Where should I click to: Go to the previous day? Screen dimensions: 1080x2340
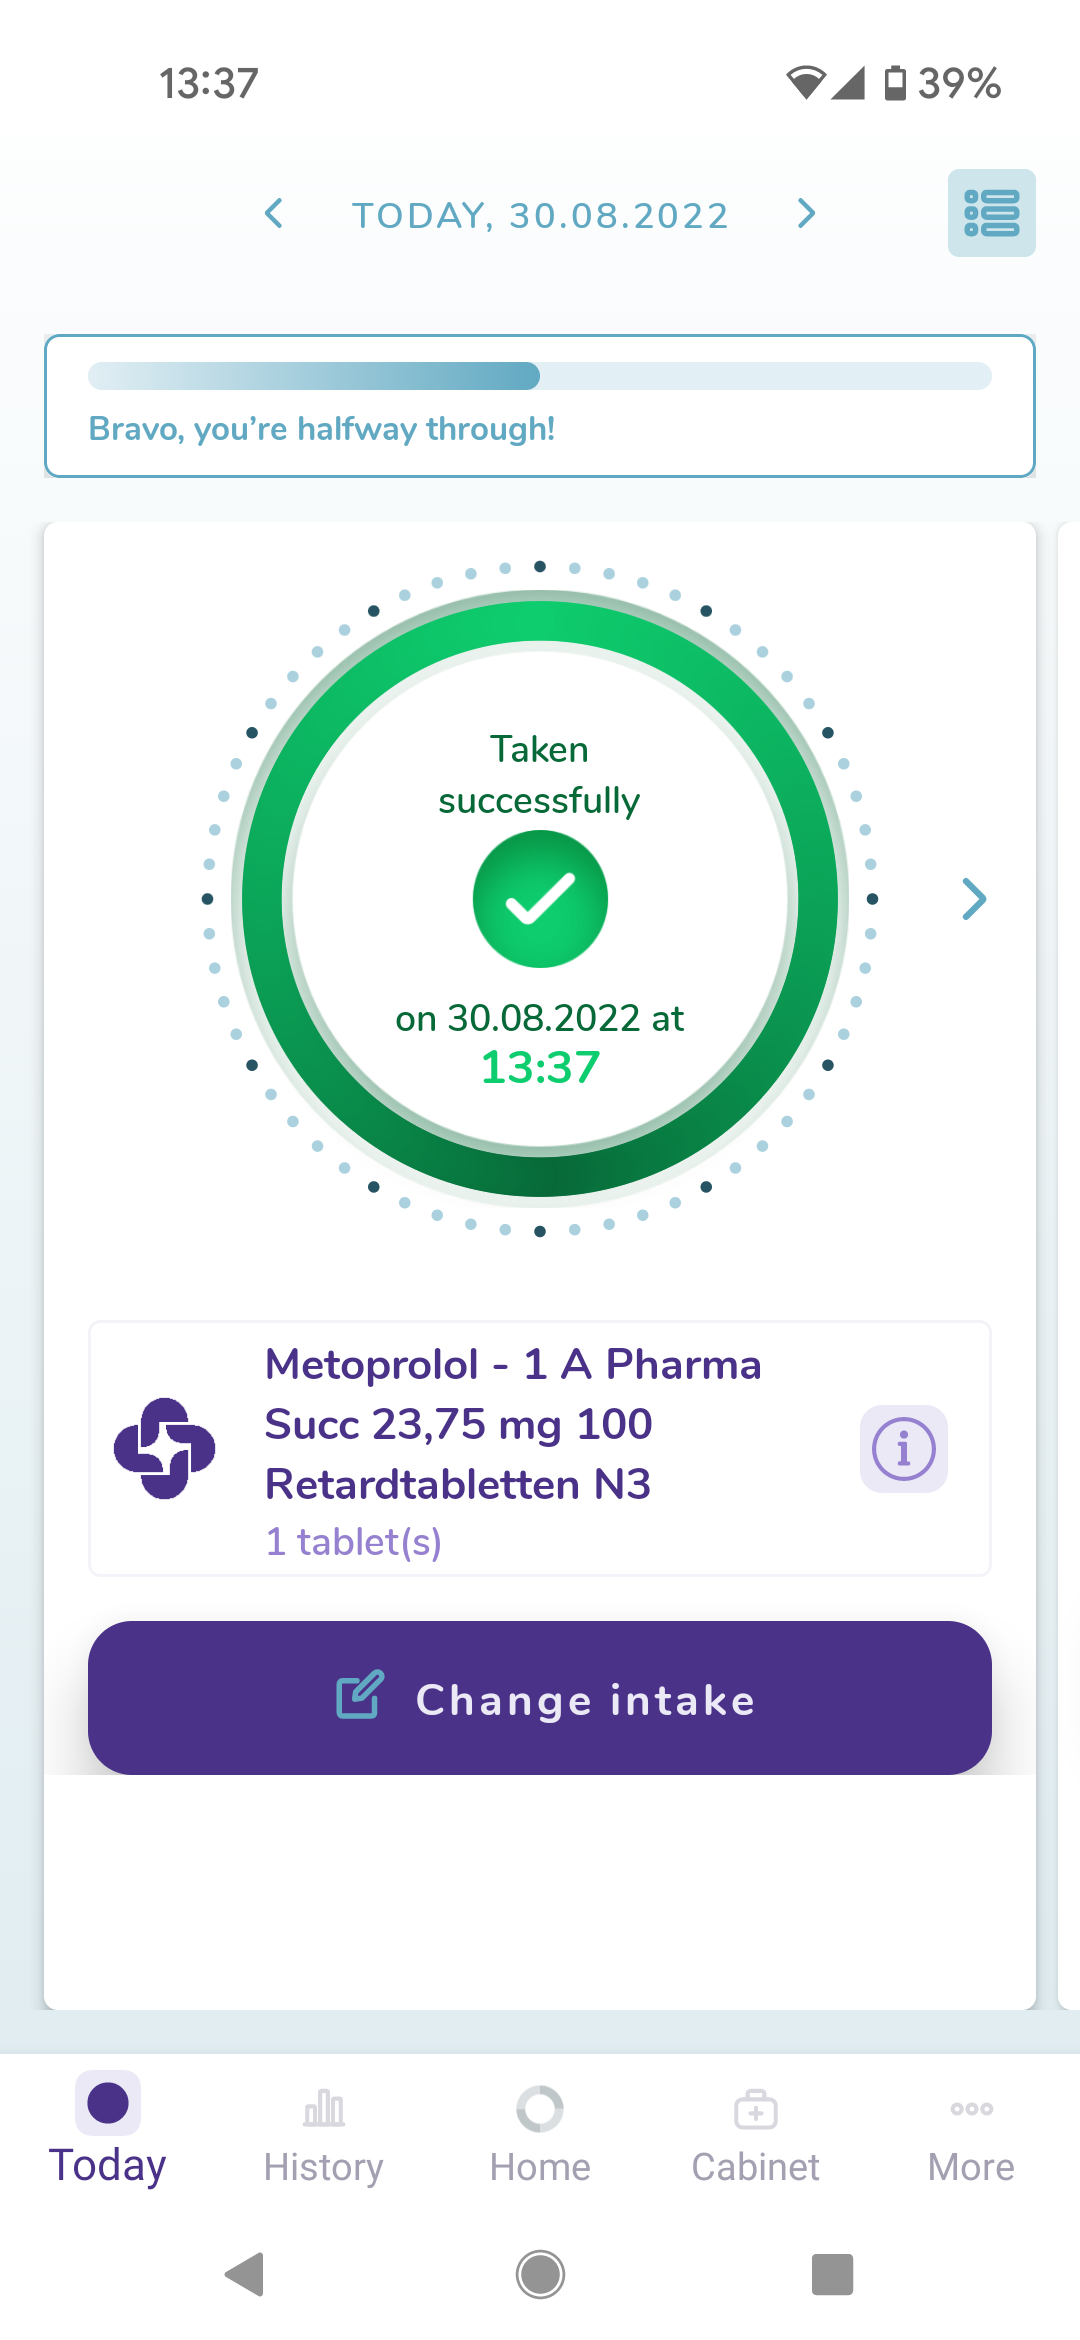[273, 213]
